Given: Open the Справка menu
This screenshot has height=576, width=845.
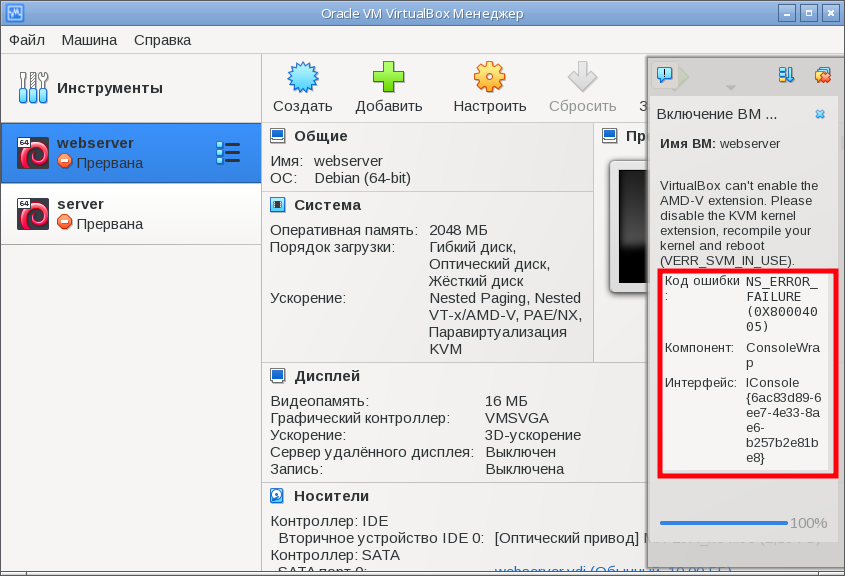Looking at the screenshot, I should 162,40.
